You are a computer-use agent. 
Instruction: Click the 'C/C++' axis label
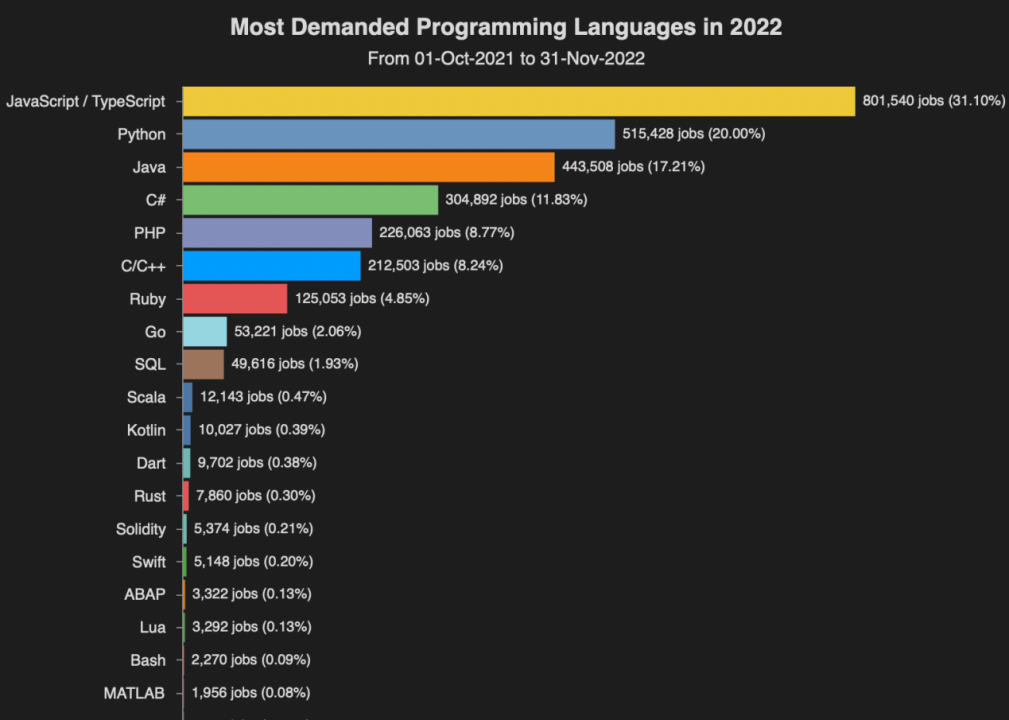[143, 266]
